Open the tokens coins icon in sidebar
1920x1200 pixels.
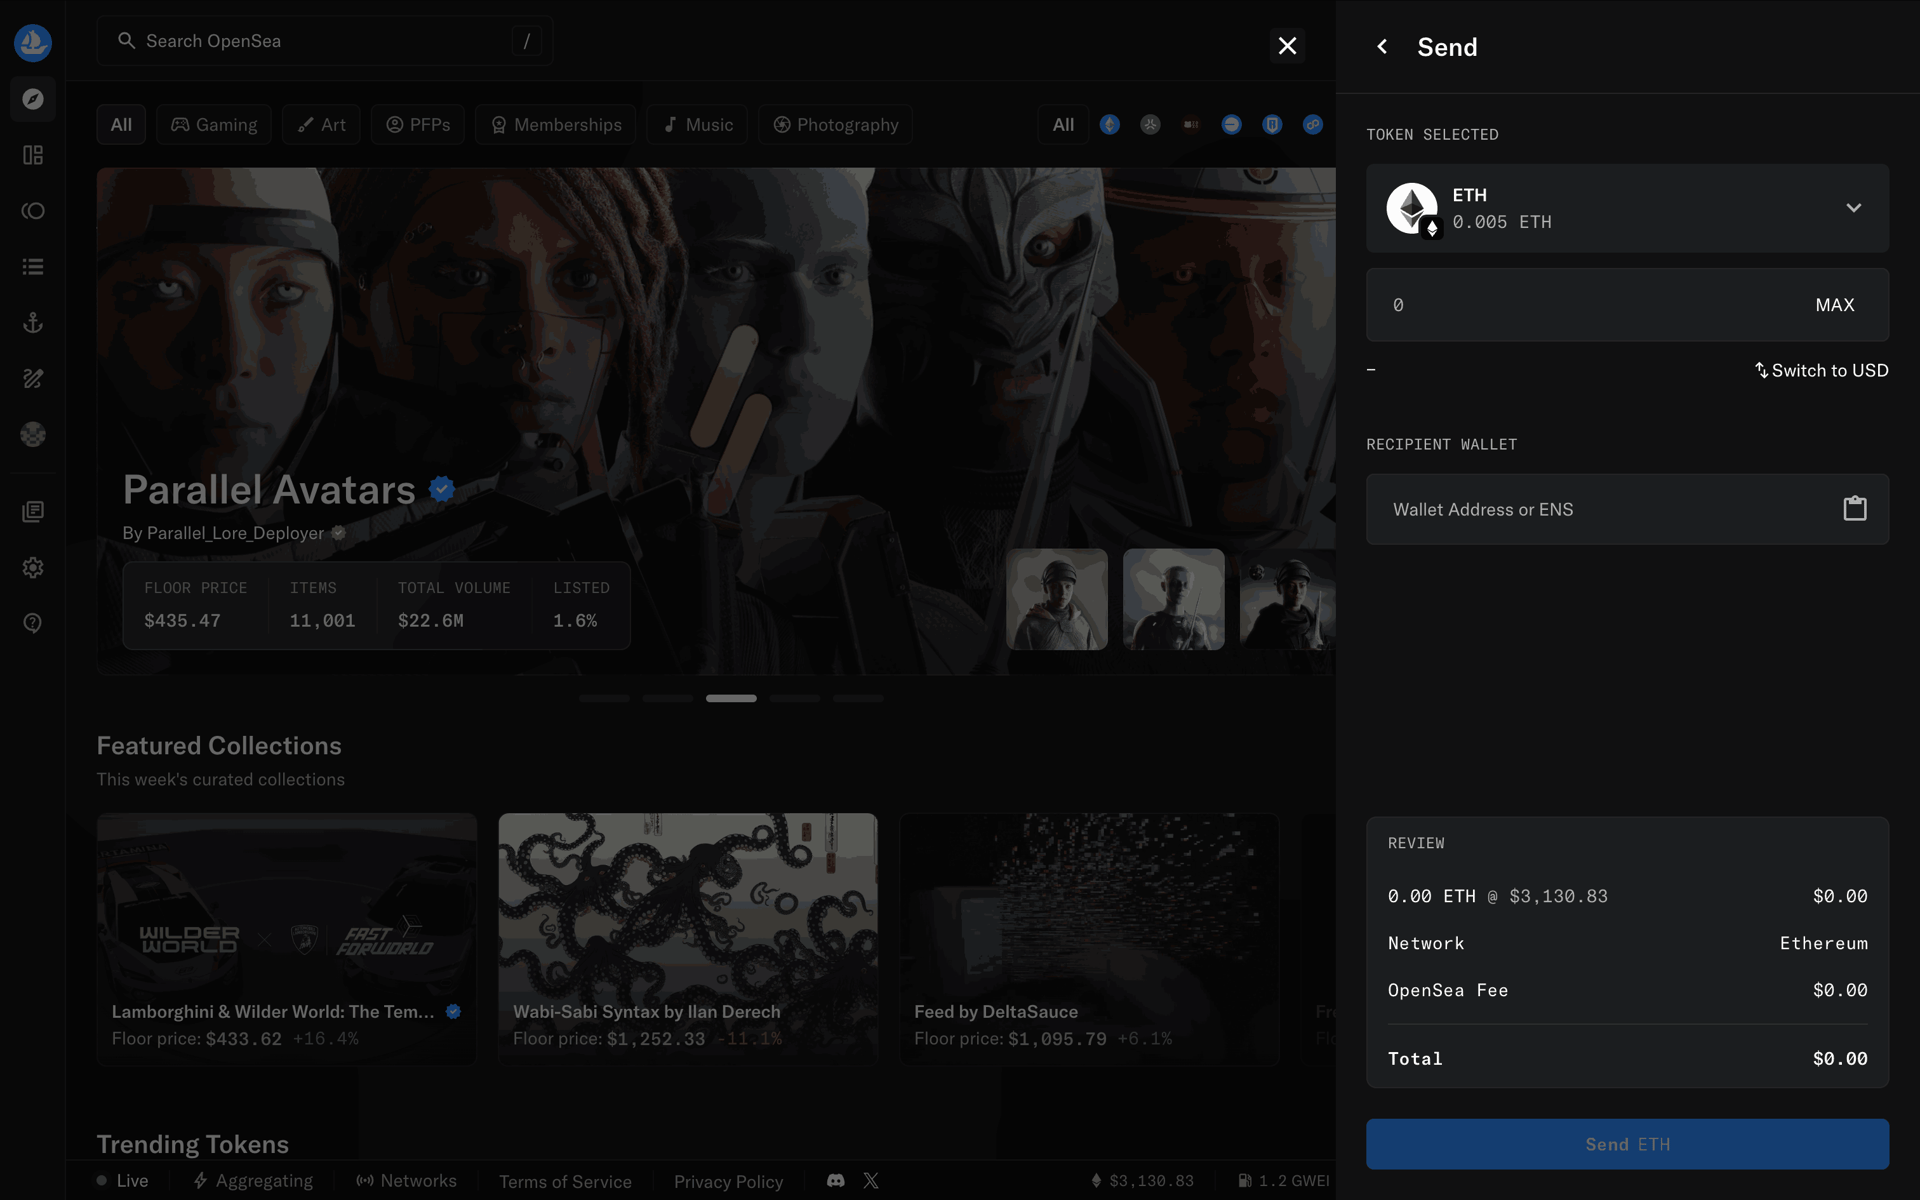tap(33, 211)
